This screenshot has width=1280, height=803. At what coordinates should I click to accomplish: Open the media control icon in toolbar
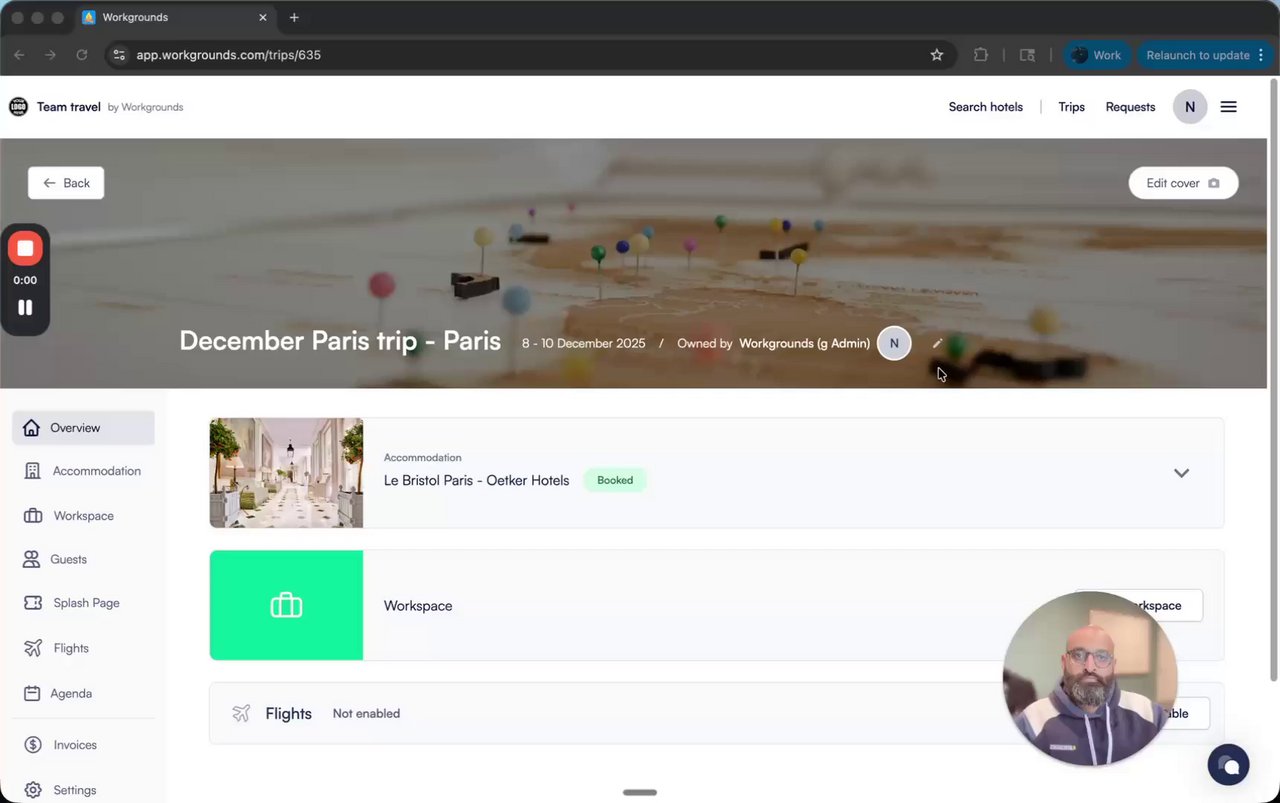[1027, 55]
